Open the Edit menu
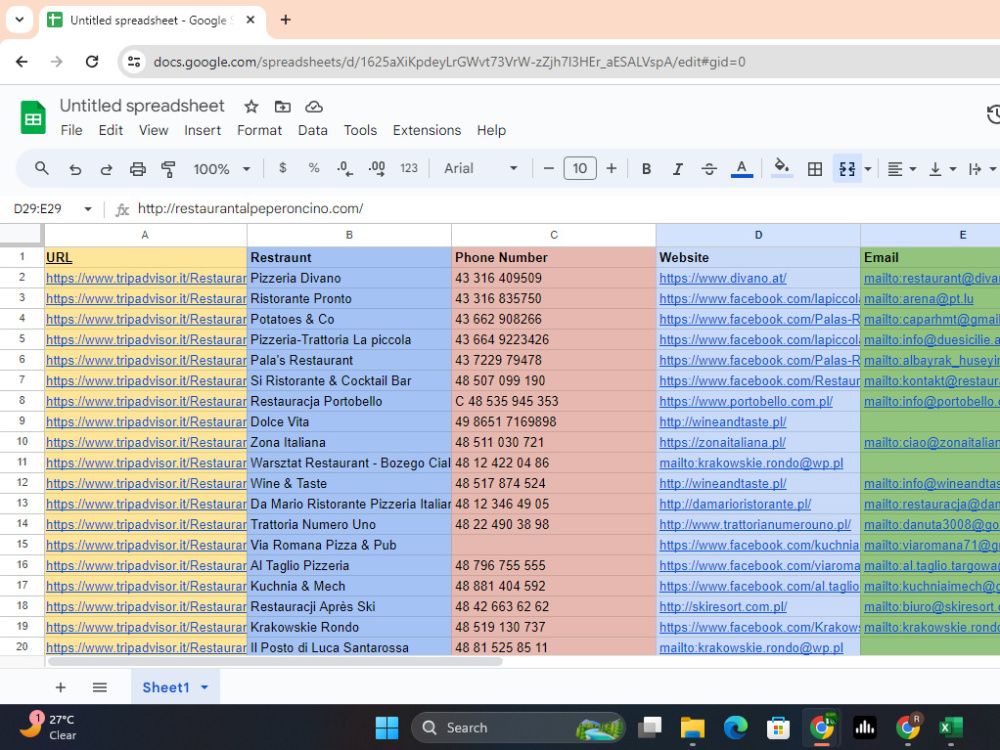 tap(110, 130)
